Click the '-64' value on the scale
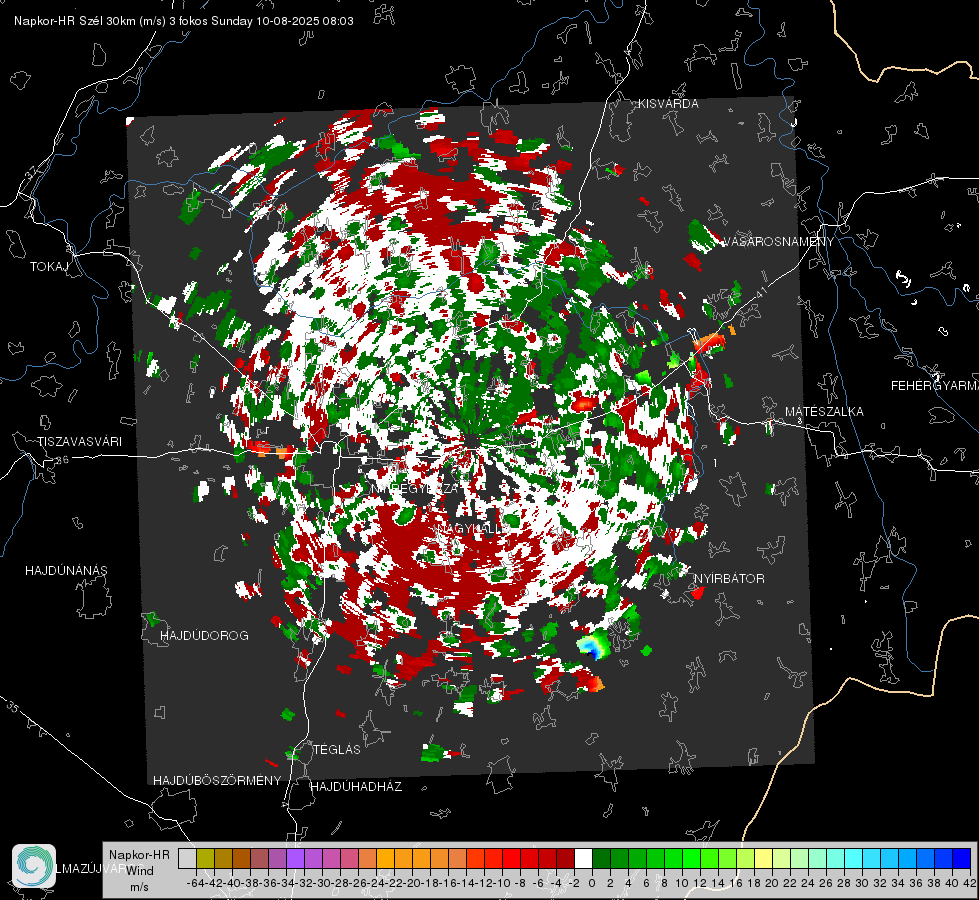 pyautogui.click(x=195, y=883)
